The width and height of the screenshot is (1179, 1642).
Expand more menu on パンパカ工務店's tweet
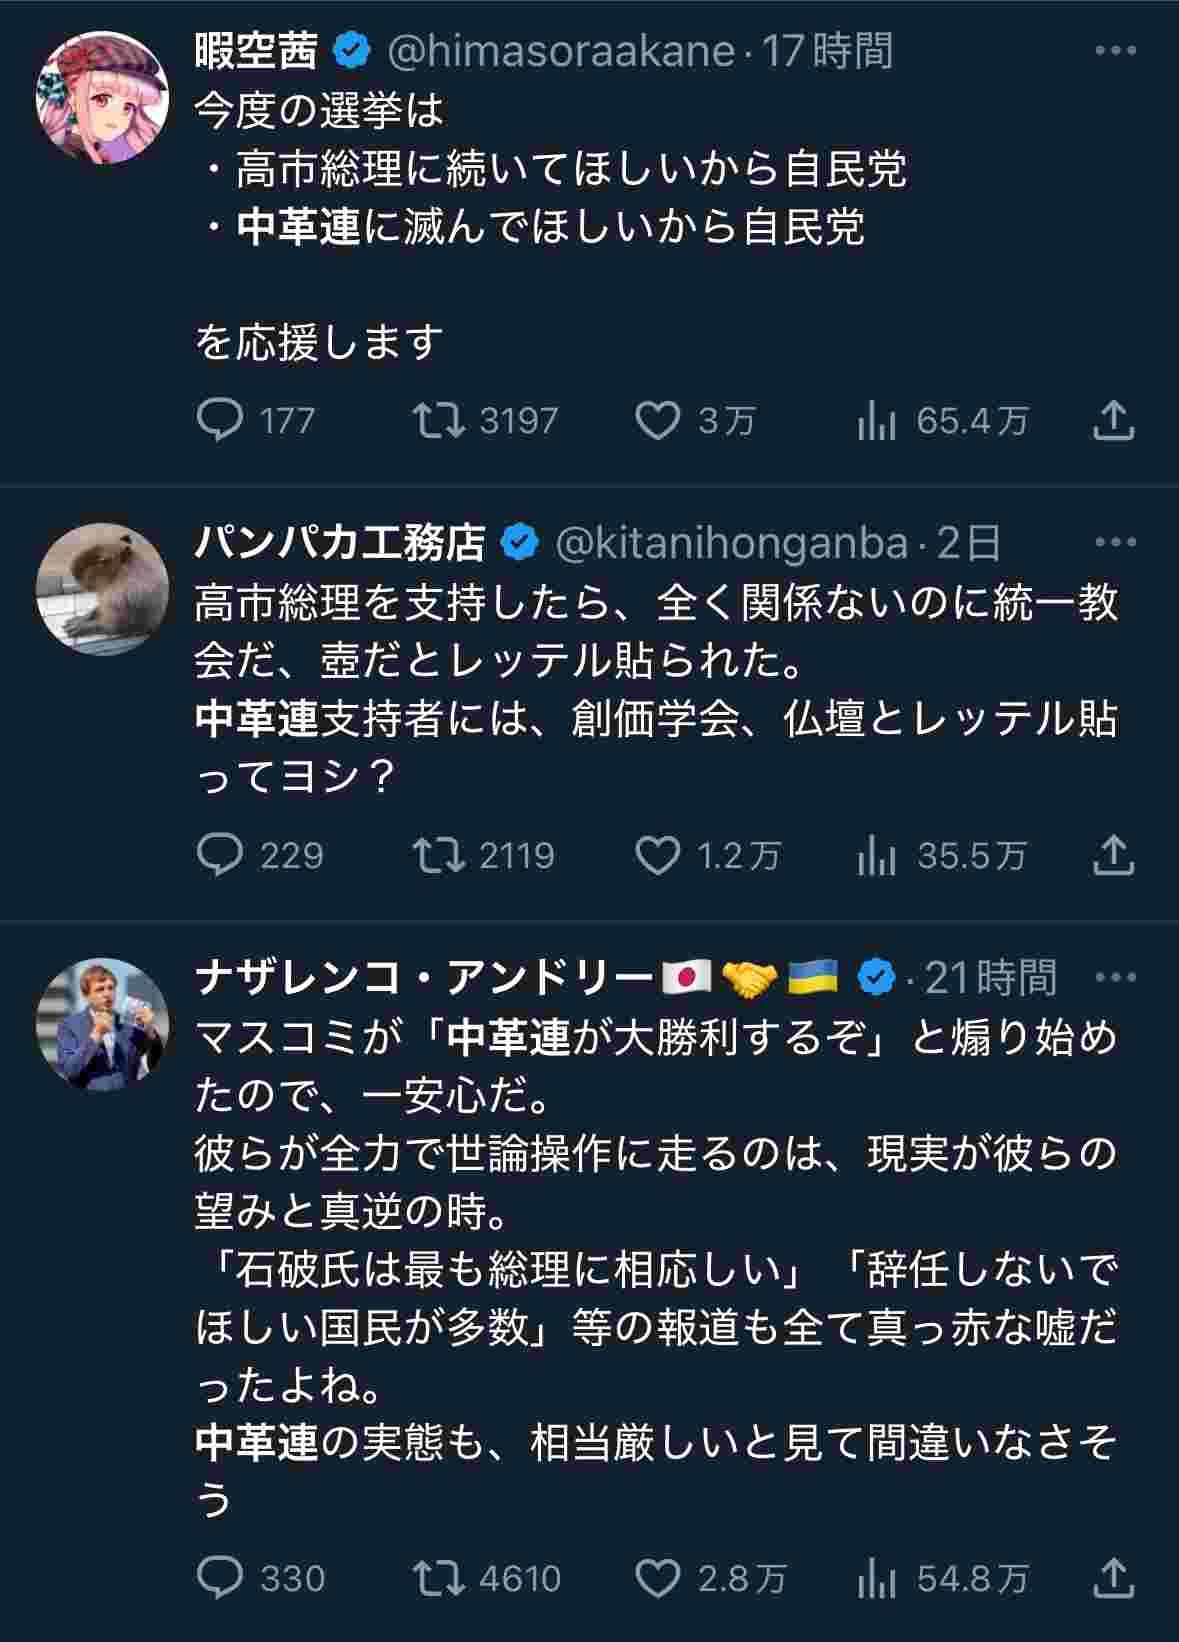(x=1116, y=543)
